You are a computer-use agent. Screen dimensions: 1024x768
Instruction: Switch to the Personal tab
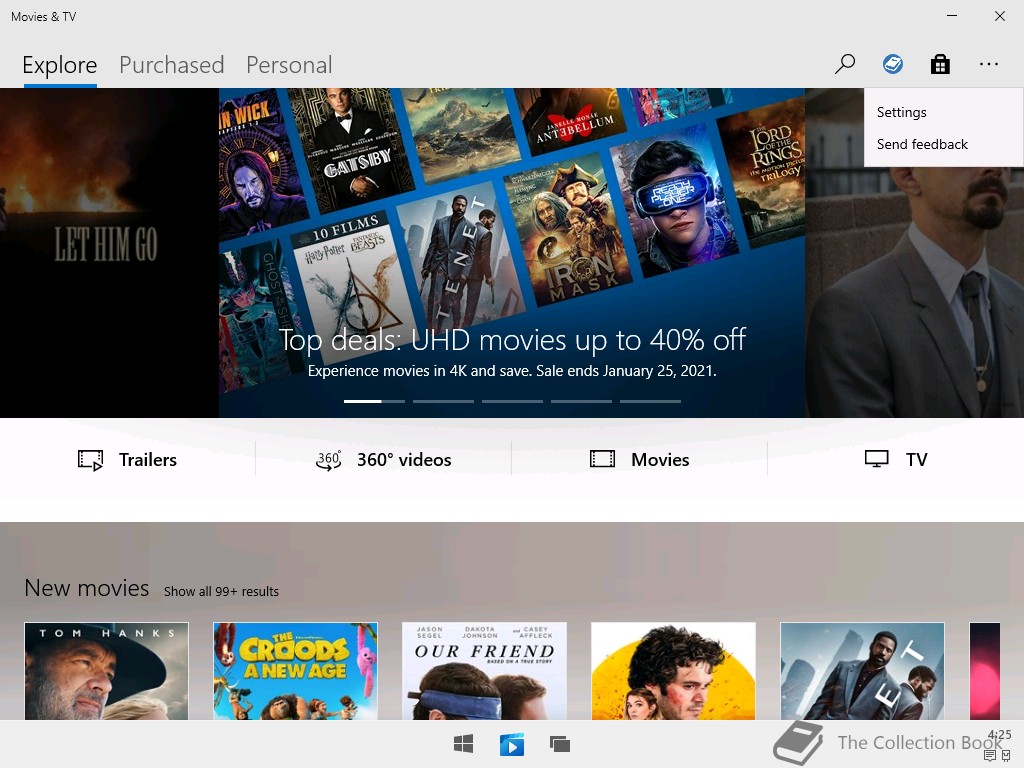click(289, 65)
